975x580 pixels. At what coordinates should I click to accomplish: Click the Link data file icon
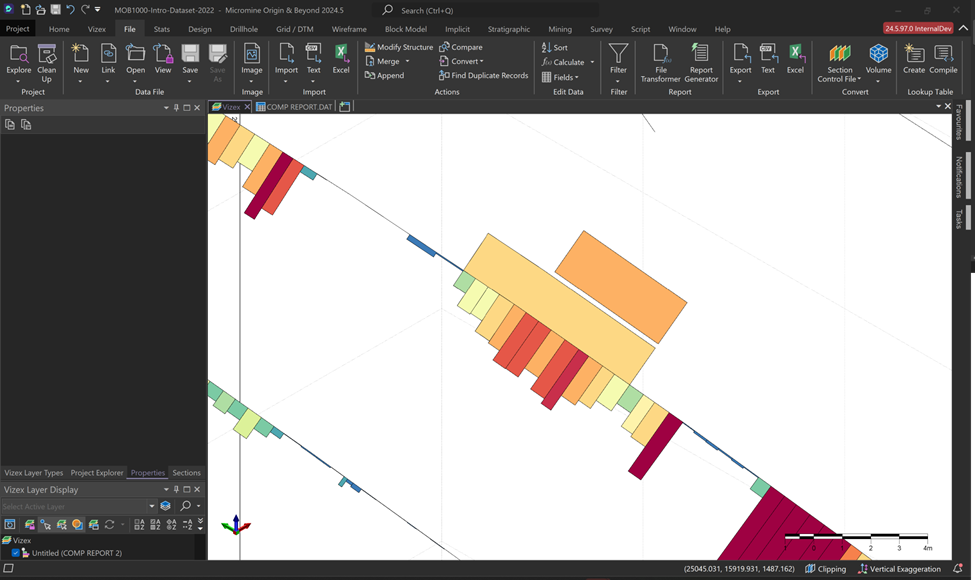pos(108,58)
